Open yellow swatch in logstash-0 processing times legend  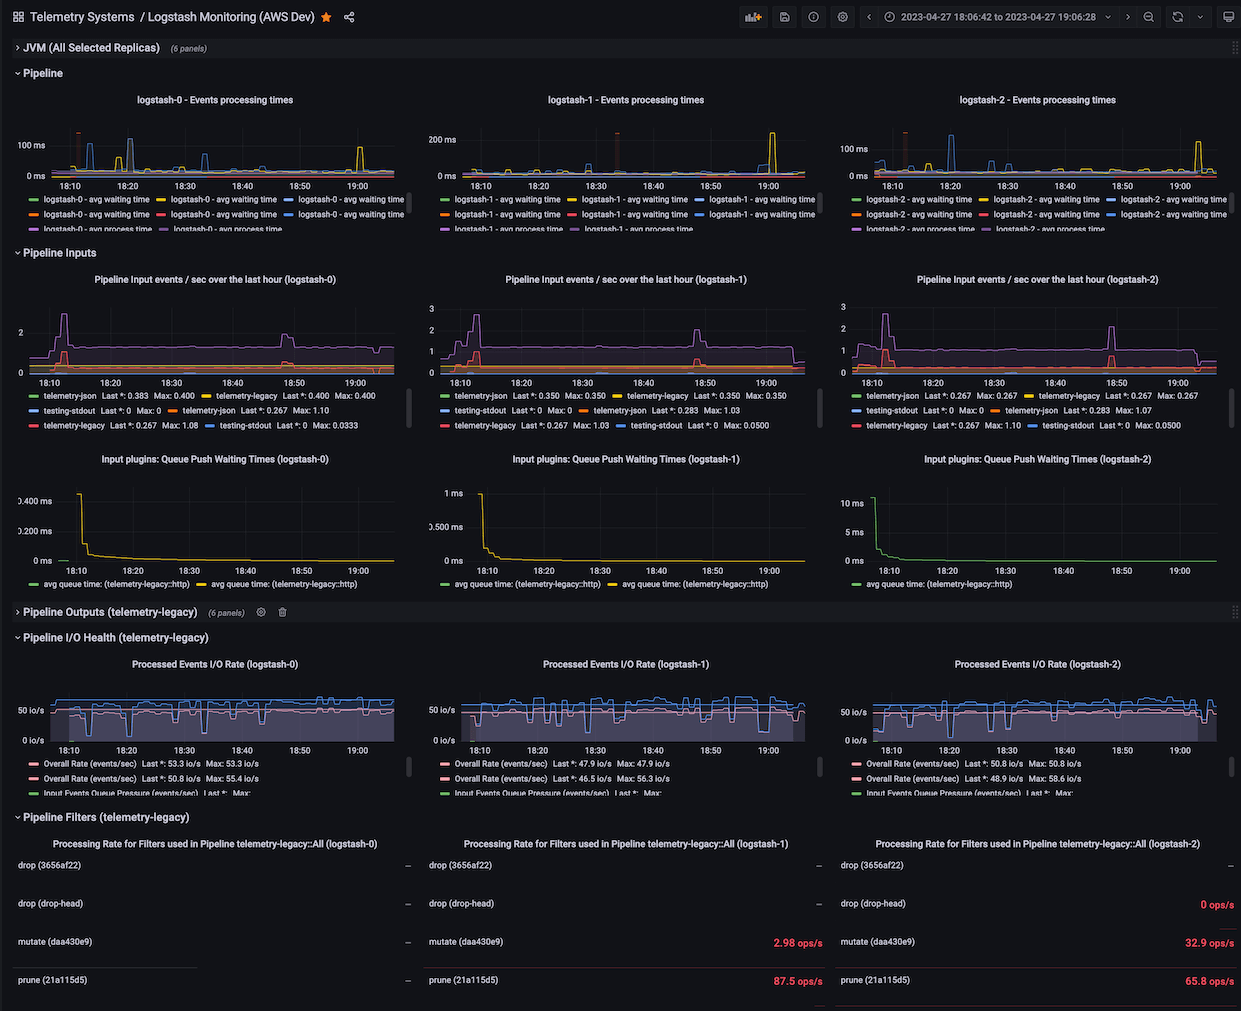(161, 200)
